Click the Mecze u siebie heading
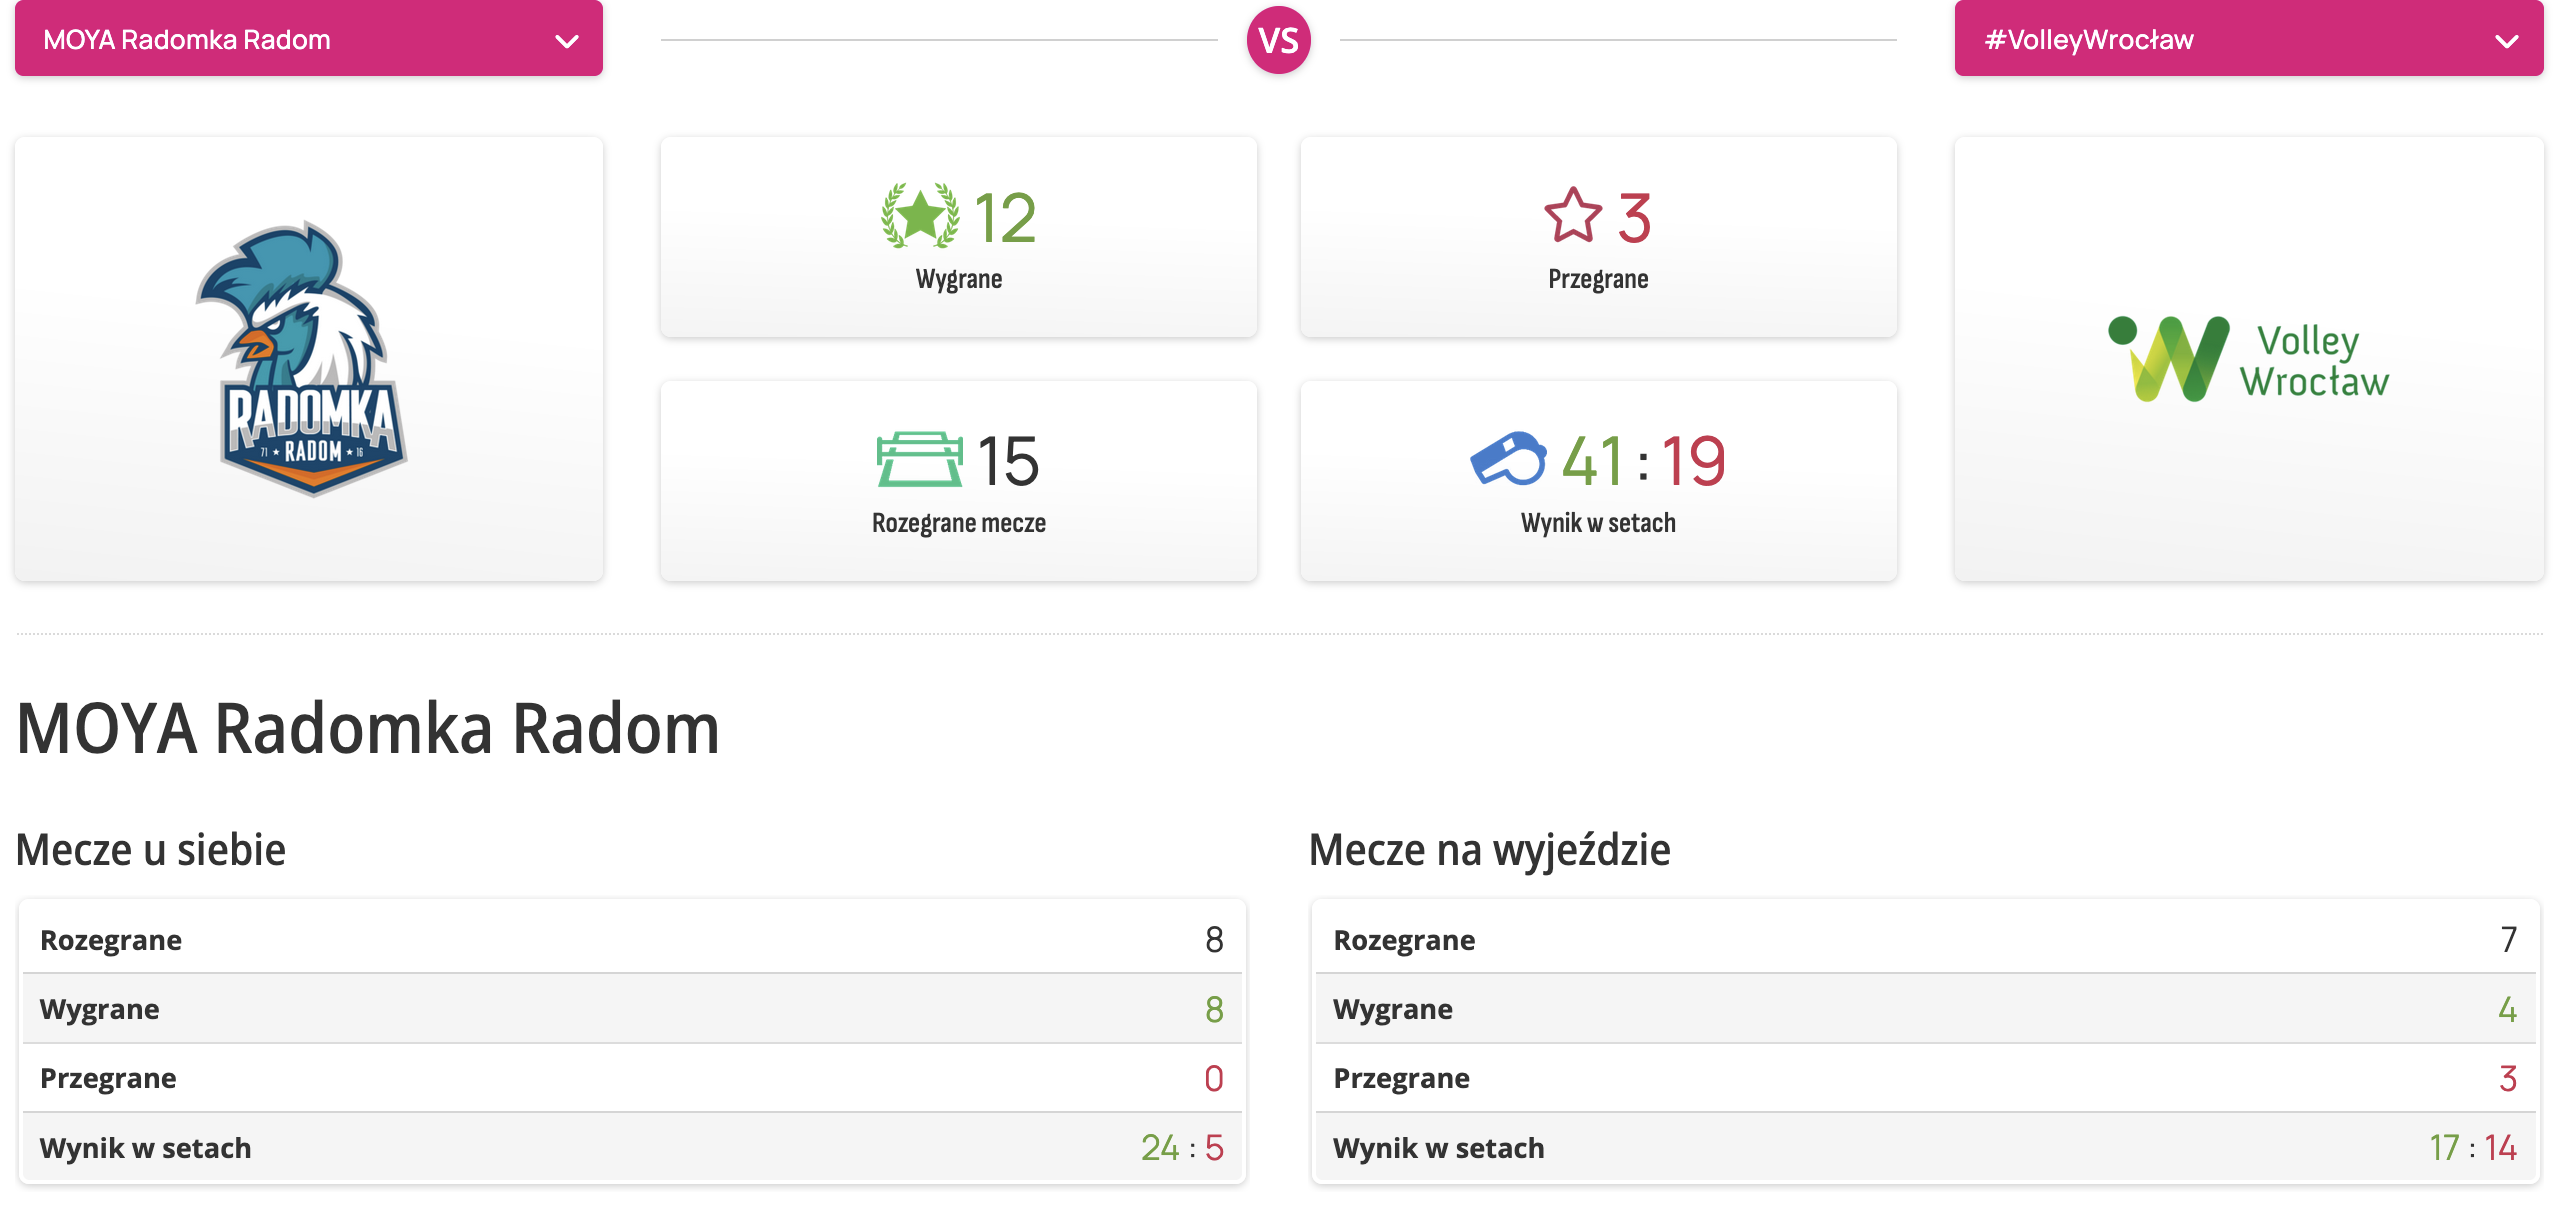 pyautogui.click(x=151, y=850)
